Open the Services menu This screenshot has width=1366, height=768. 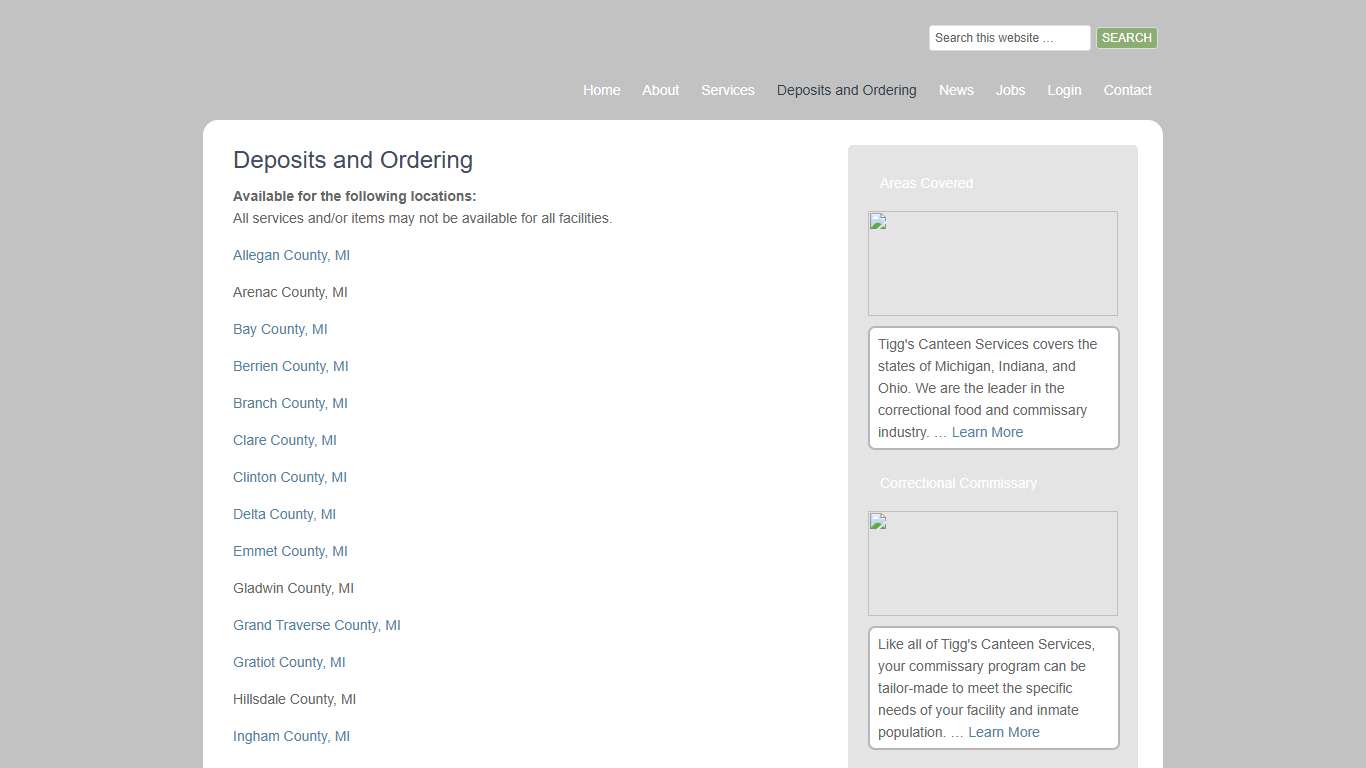(727, 90)
